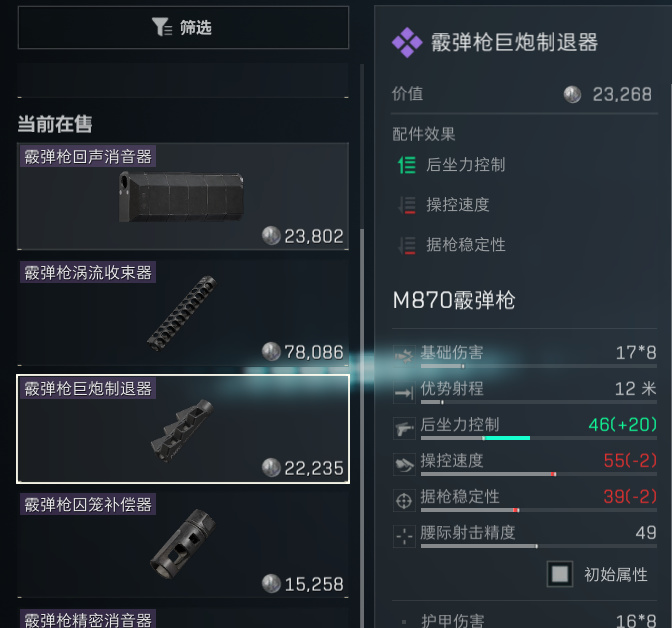Image resolution: width=672 pixels, height=628 pixels.
Task: Click the 腰际射击精度 stat icon
Action: 404,536
